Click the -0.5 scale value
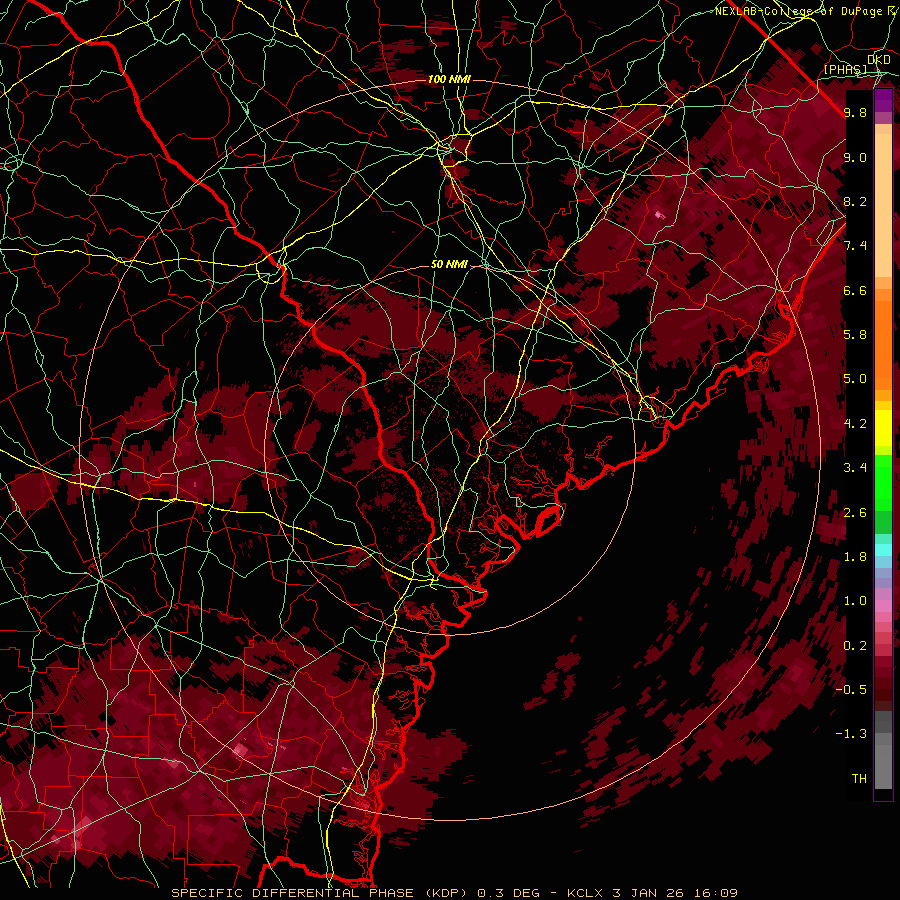The image size is (900, 900). click(x=851, y=690)
